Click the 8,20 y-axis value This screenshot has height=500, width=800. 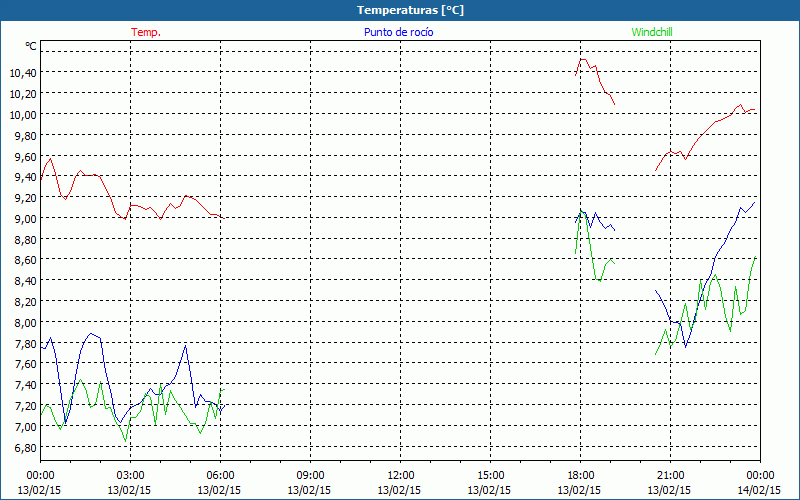click(25, 302)
